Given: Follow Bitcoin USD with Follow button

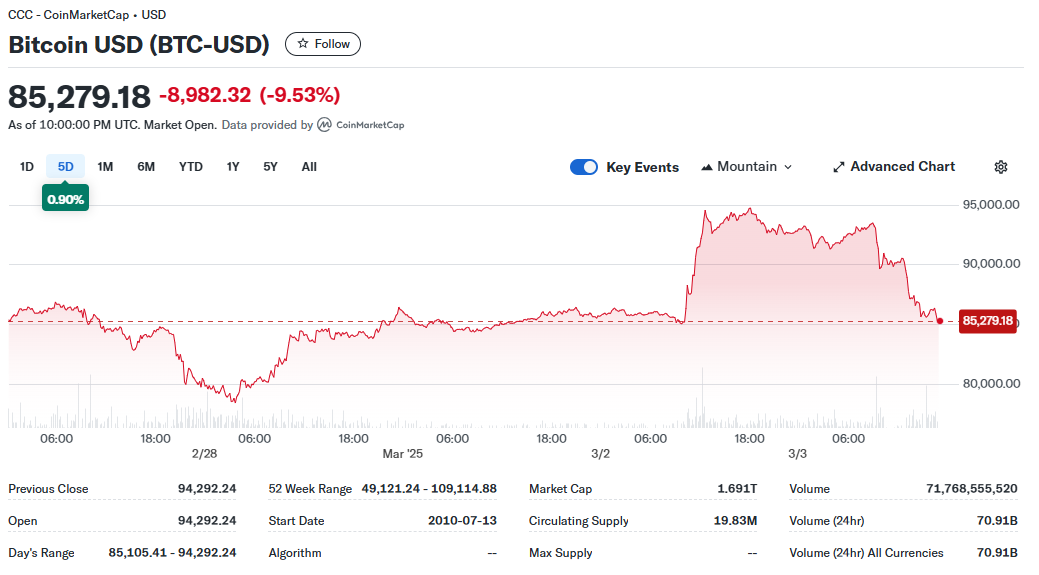Looking at the screenshot, I should pos(323,44).
